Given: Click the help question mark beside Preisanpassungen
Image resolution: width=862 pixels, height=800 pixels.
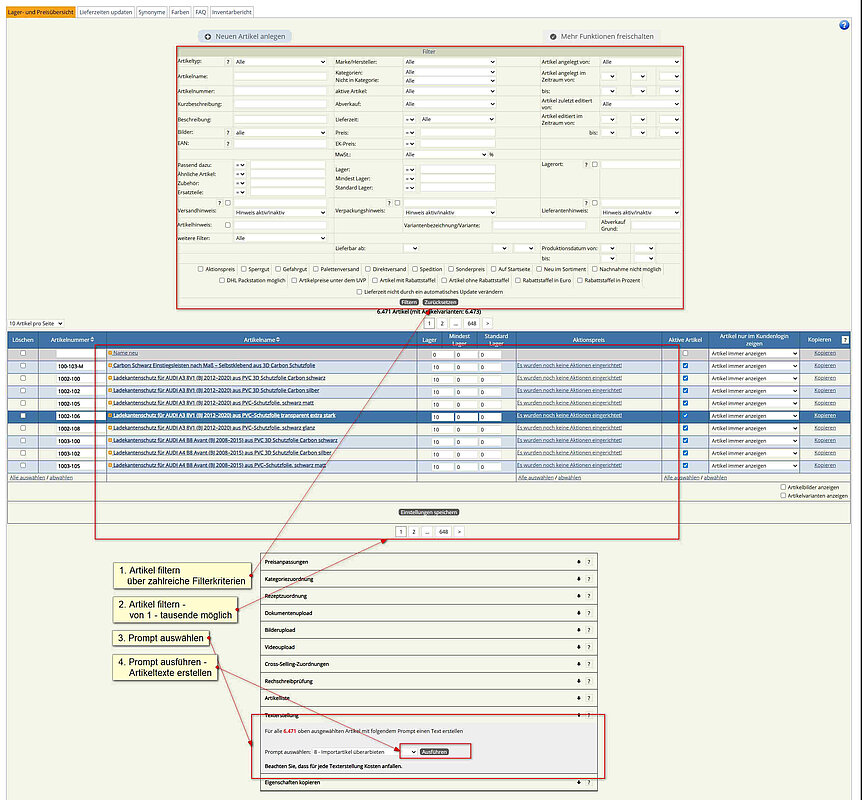Looking at the screenshot, I should click(x=588, y=562).
